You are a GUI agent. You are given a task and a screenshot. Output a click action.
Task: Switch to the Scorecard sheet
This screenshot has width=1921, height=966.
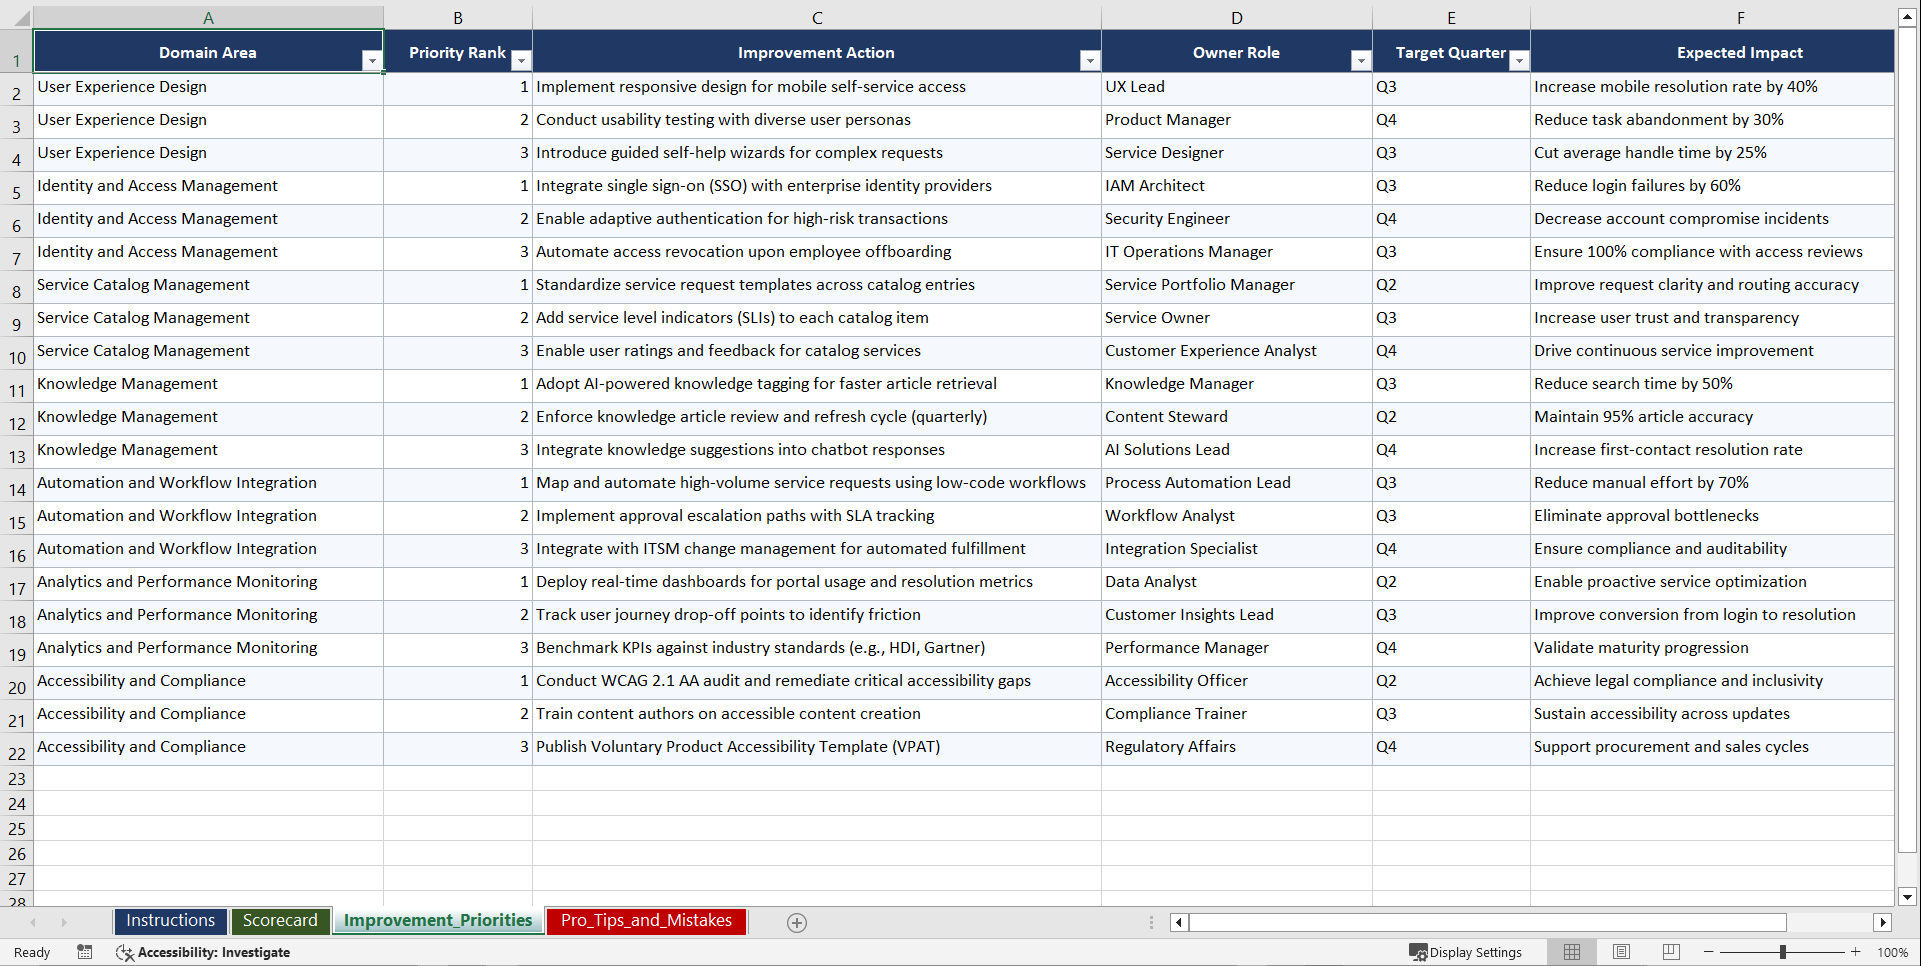(x=280, y=921)
